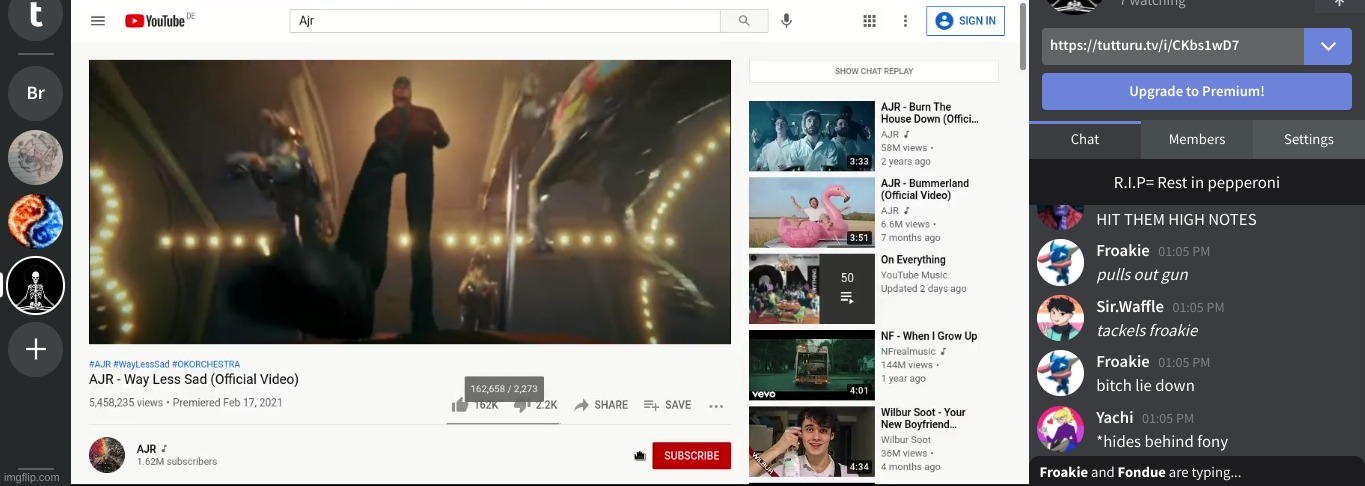Open AJR channel avatar

(x=107, y=455)
